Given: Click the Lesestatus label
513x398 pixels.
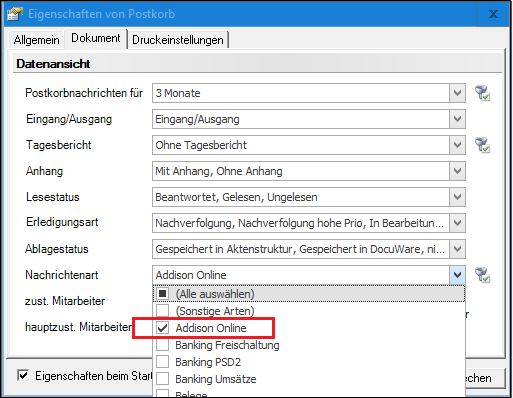Looking at the screenshot, I should point(53,197).
